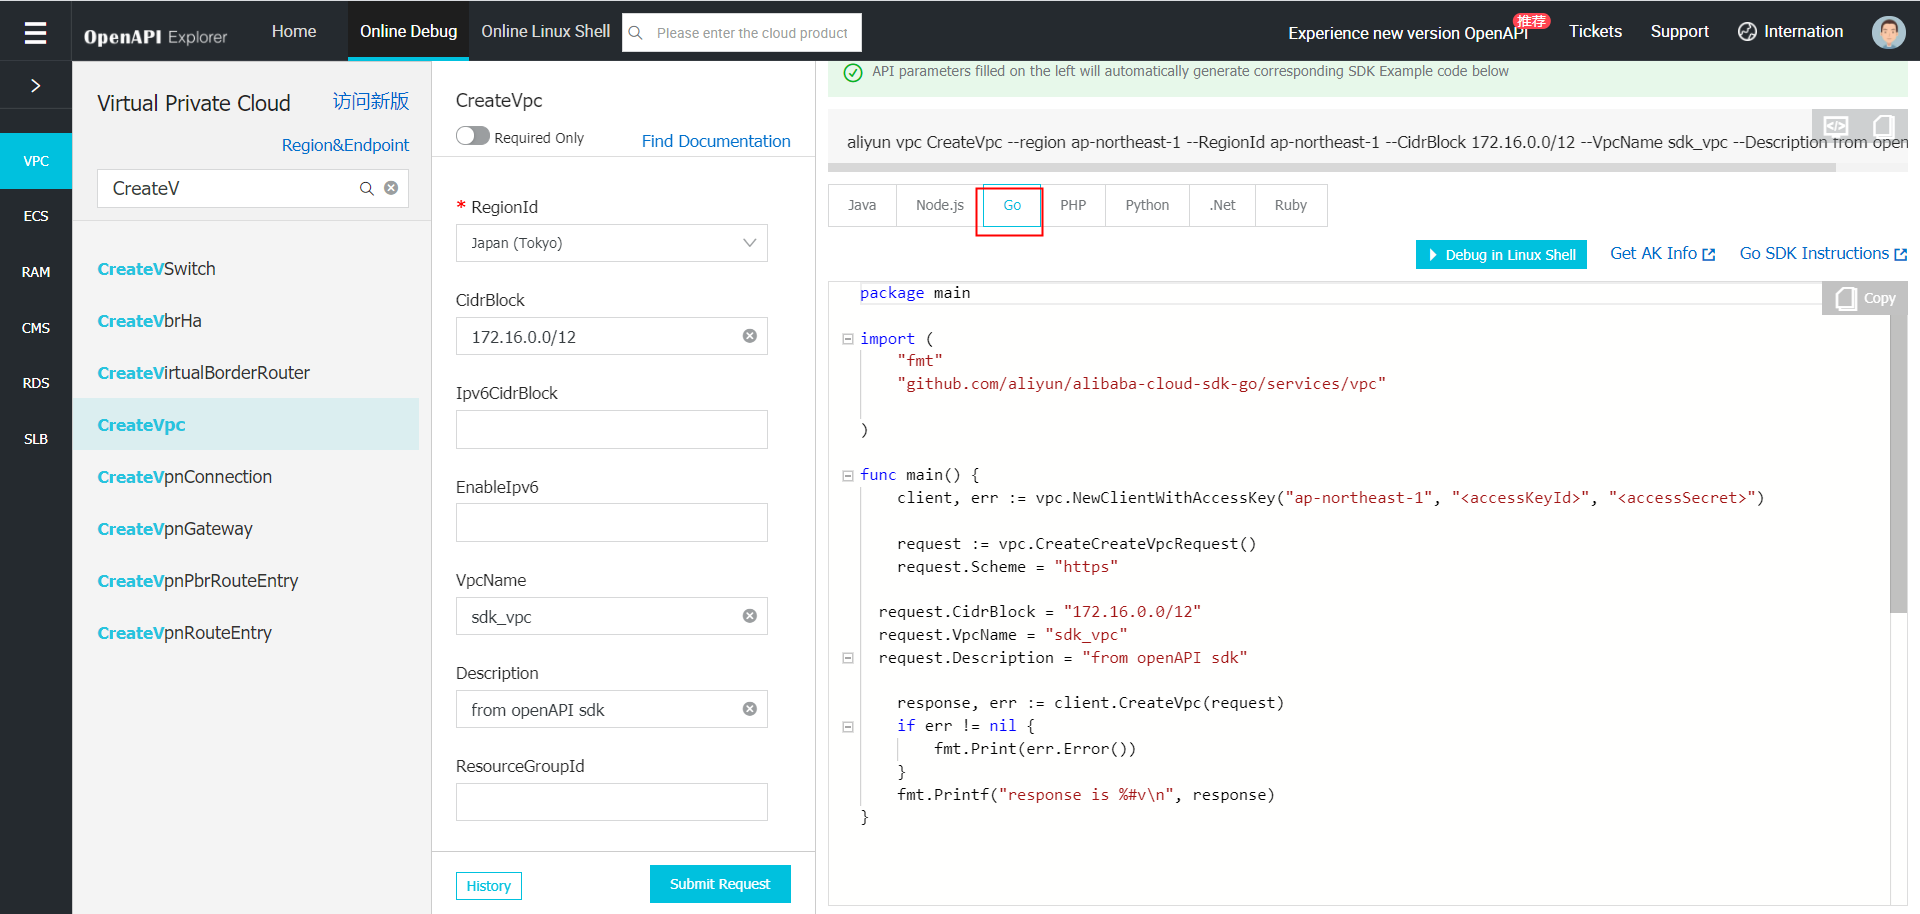Open the Find Documentation link
Image resolution: width=1920 pixels, height=914 pixels.
coord(716,141)
